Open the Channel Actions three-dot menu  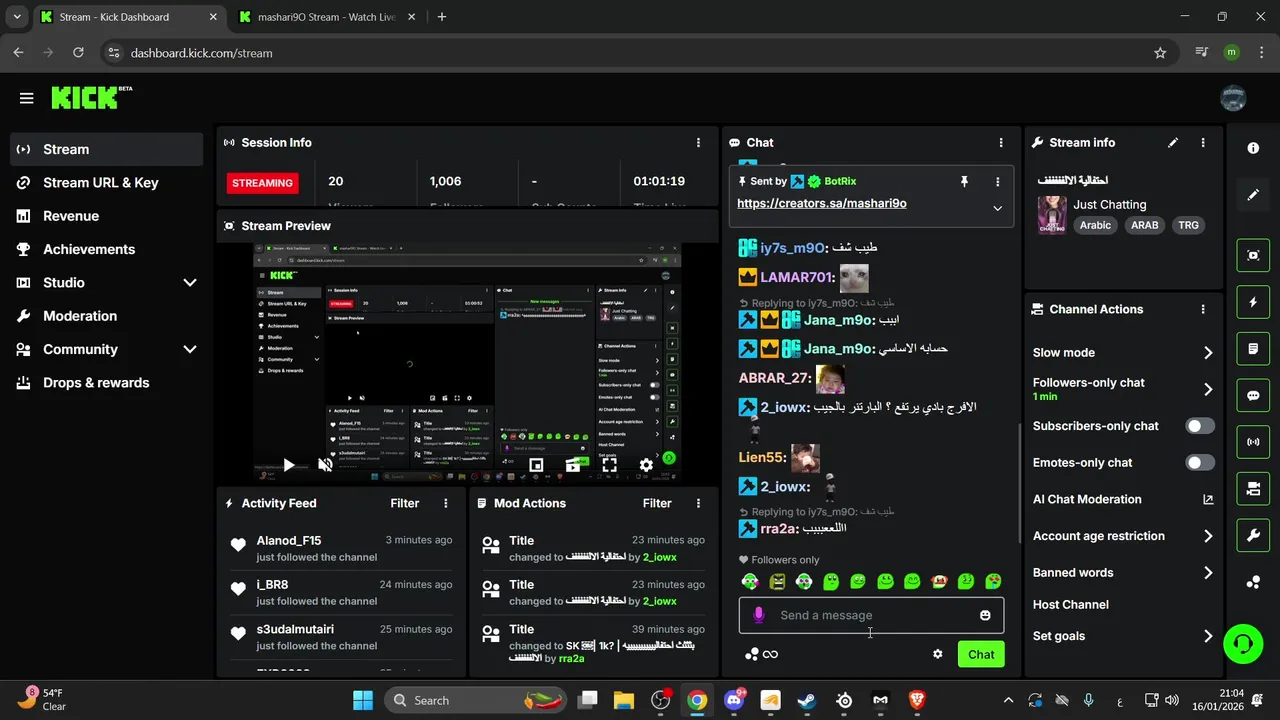1203,310
